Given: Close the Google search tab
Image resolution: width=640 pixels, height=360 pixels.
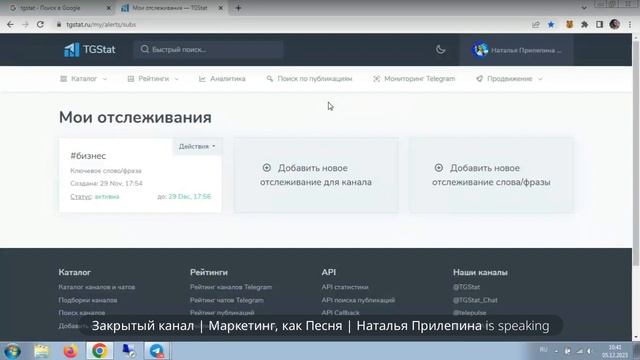Looking at the screenshot, I should click(x=109, y=8).
